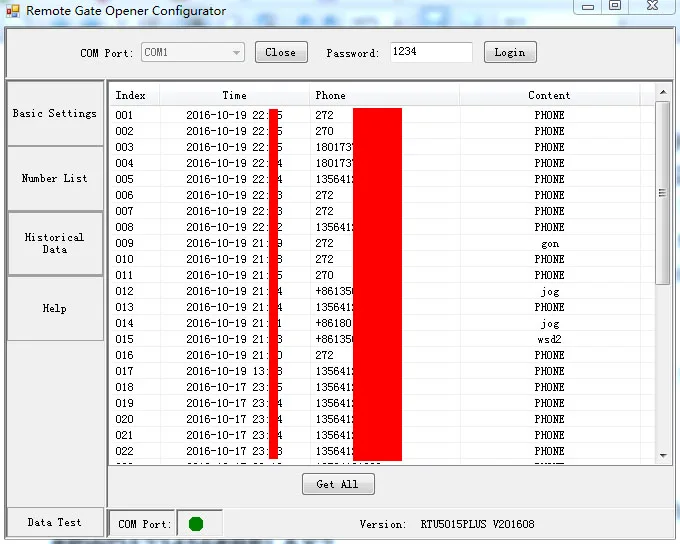
Task: Click the 'jog' content cell in row 014
Action: tap(549, 324)
